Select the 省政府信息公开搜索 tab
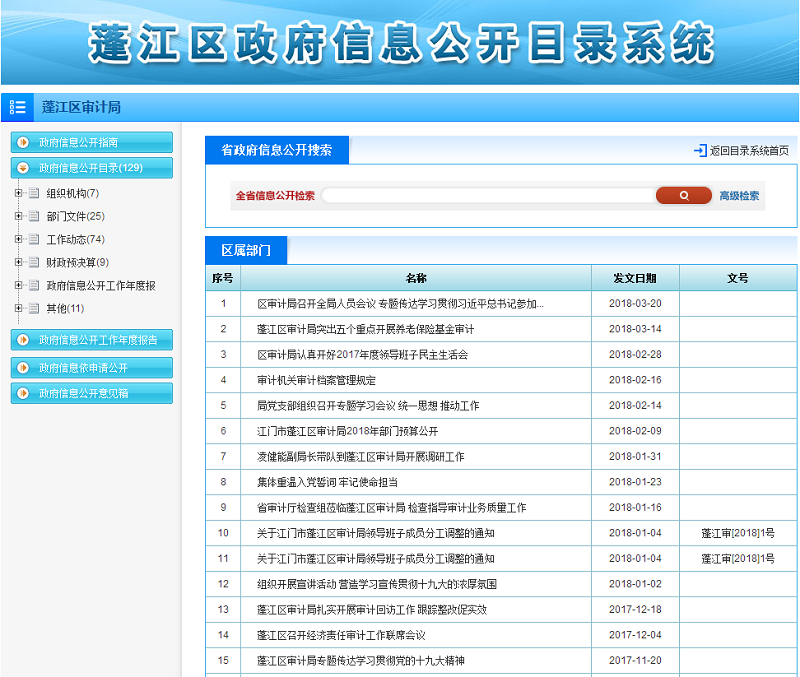The image size is (800, 677). (276, 151)
